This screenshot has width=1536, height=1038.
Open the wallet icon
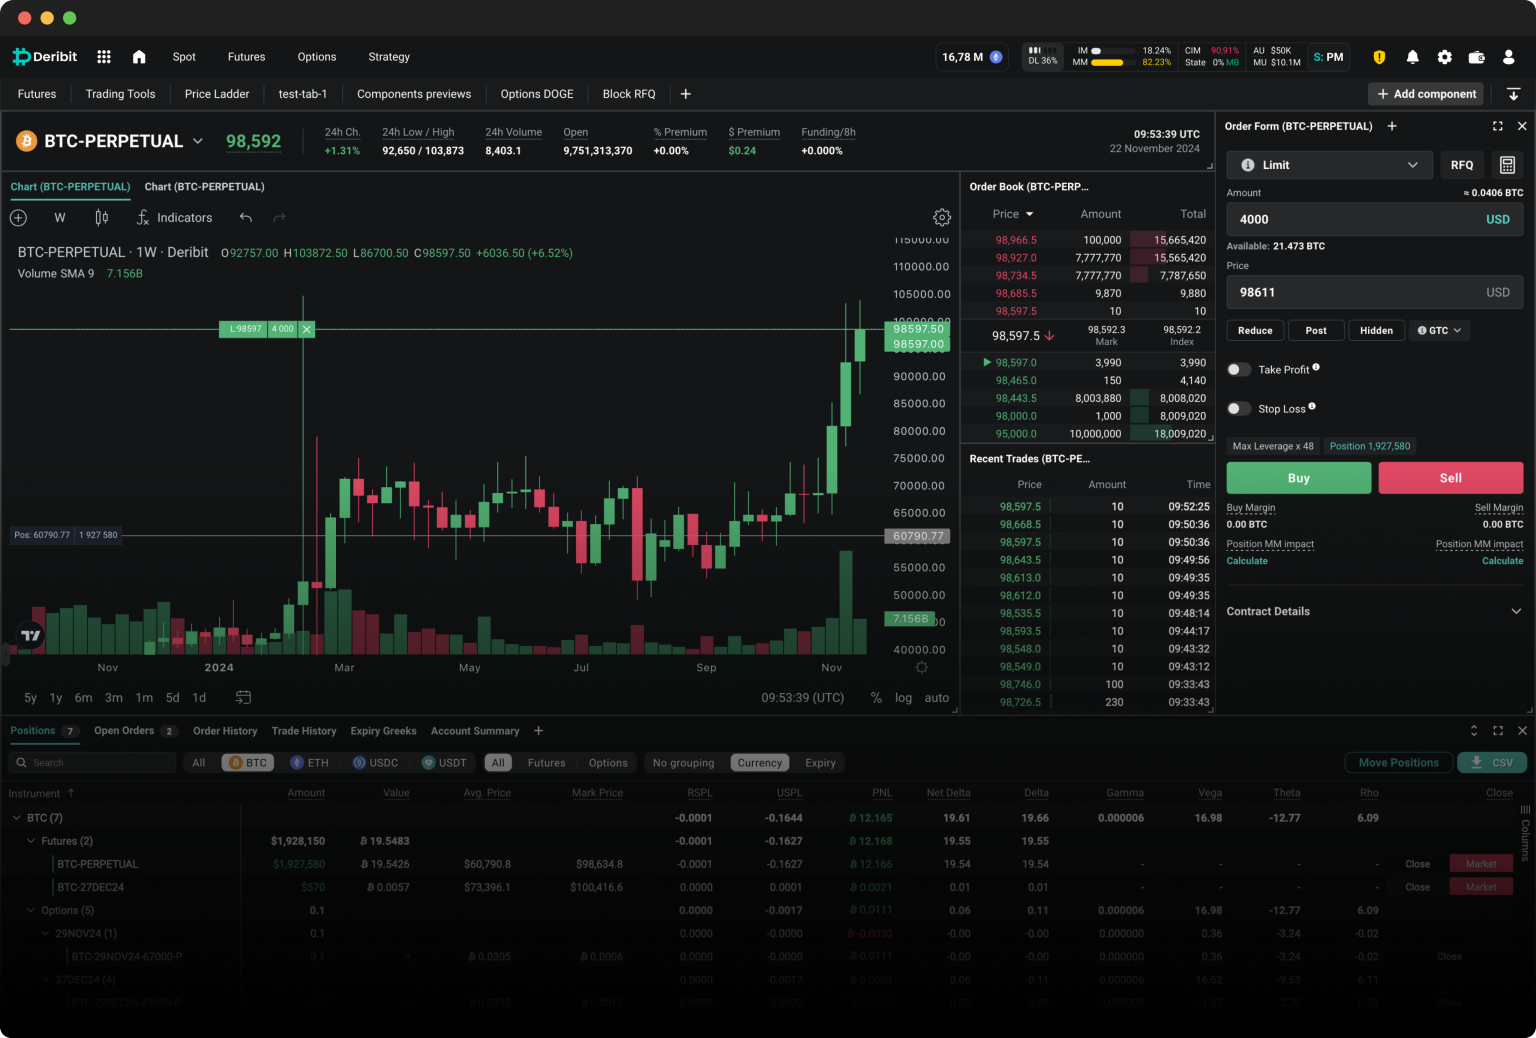(x=1476, y=57)
